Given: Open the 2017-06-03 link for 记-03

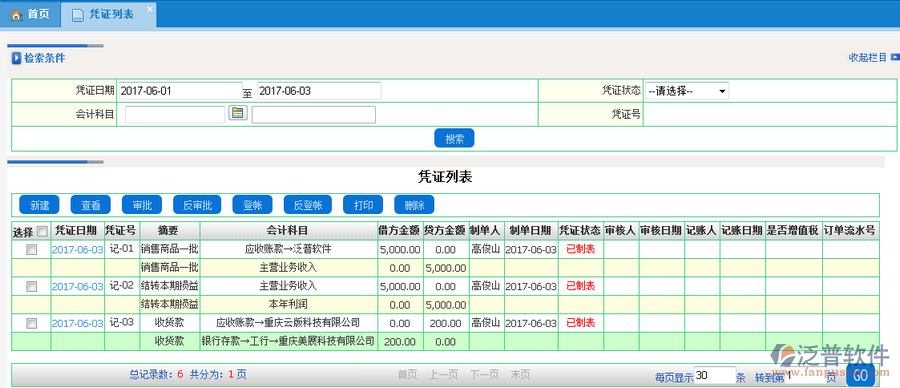Looking at the screenshot, I should (x=77, y=323).
